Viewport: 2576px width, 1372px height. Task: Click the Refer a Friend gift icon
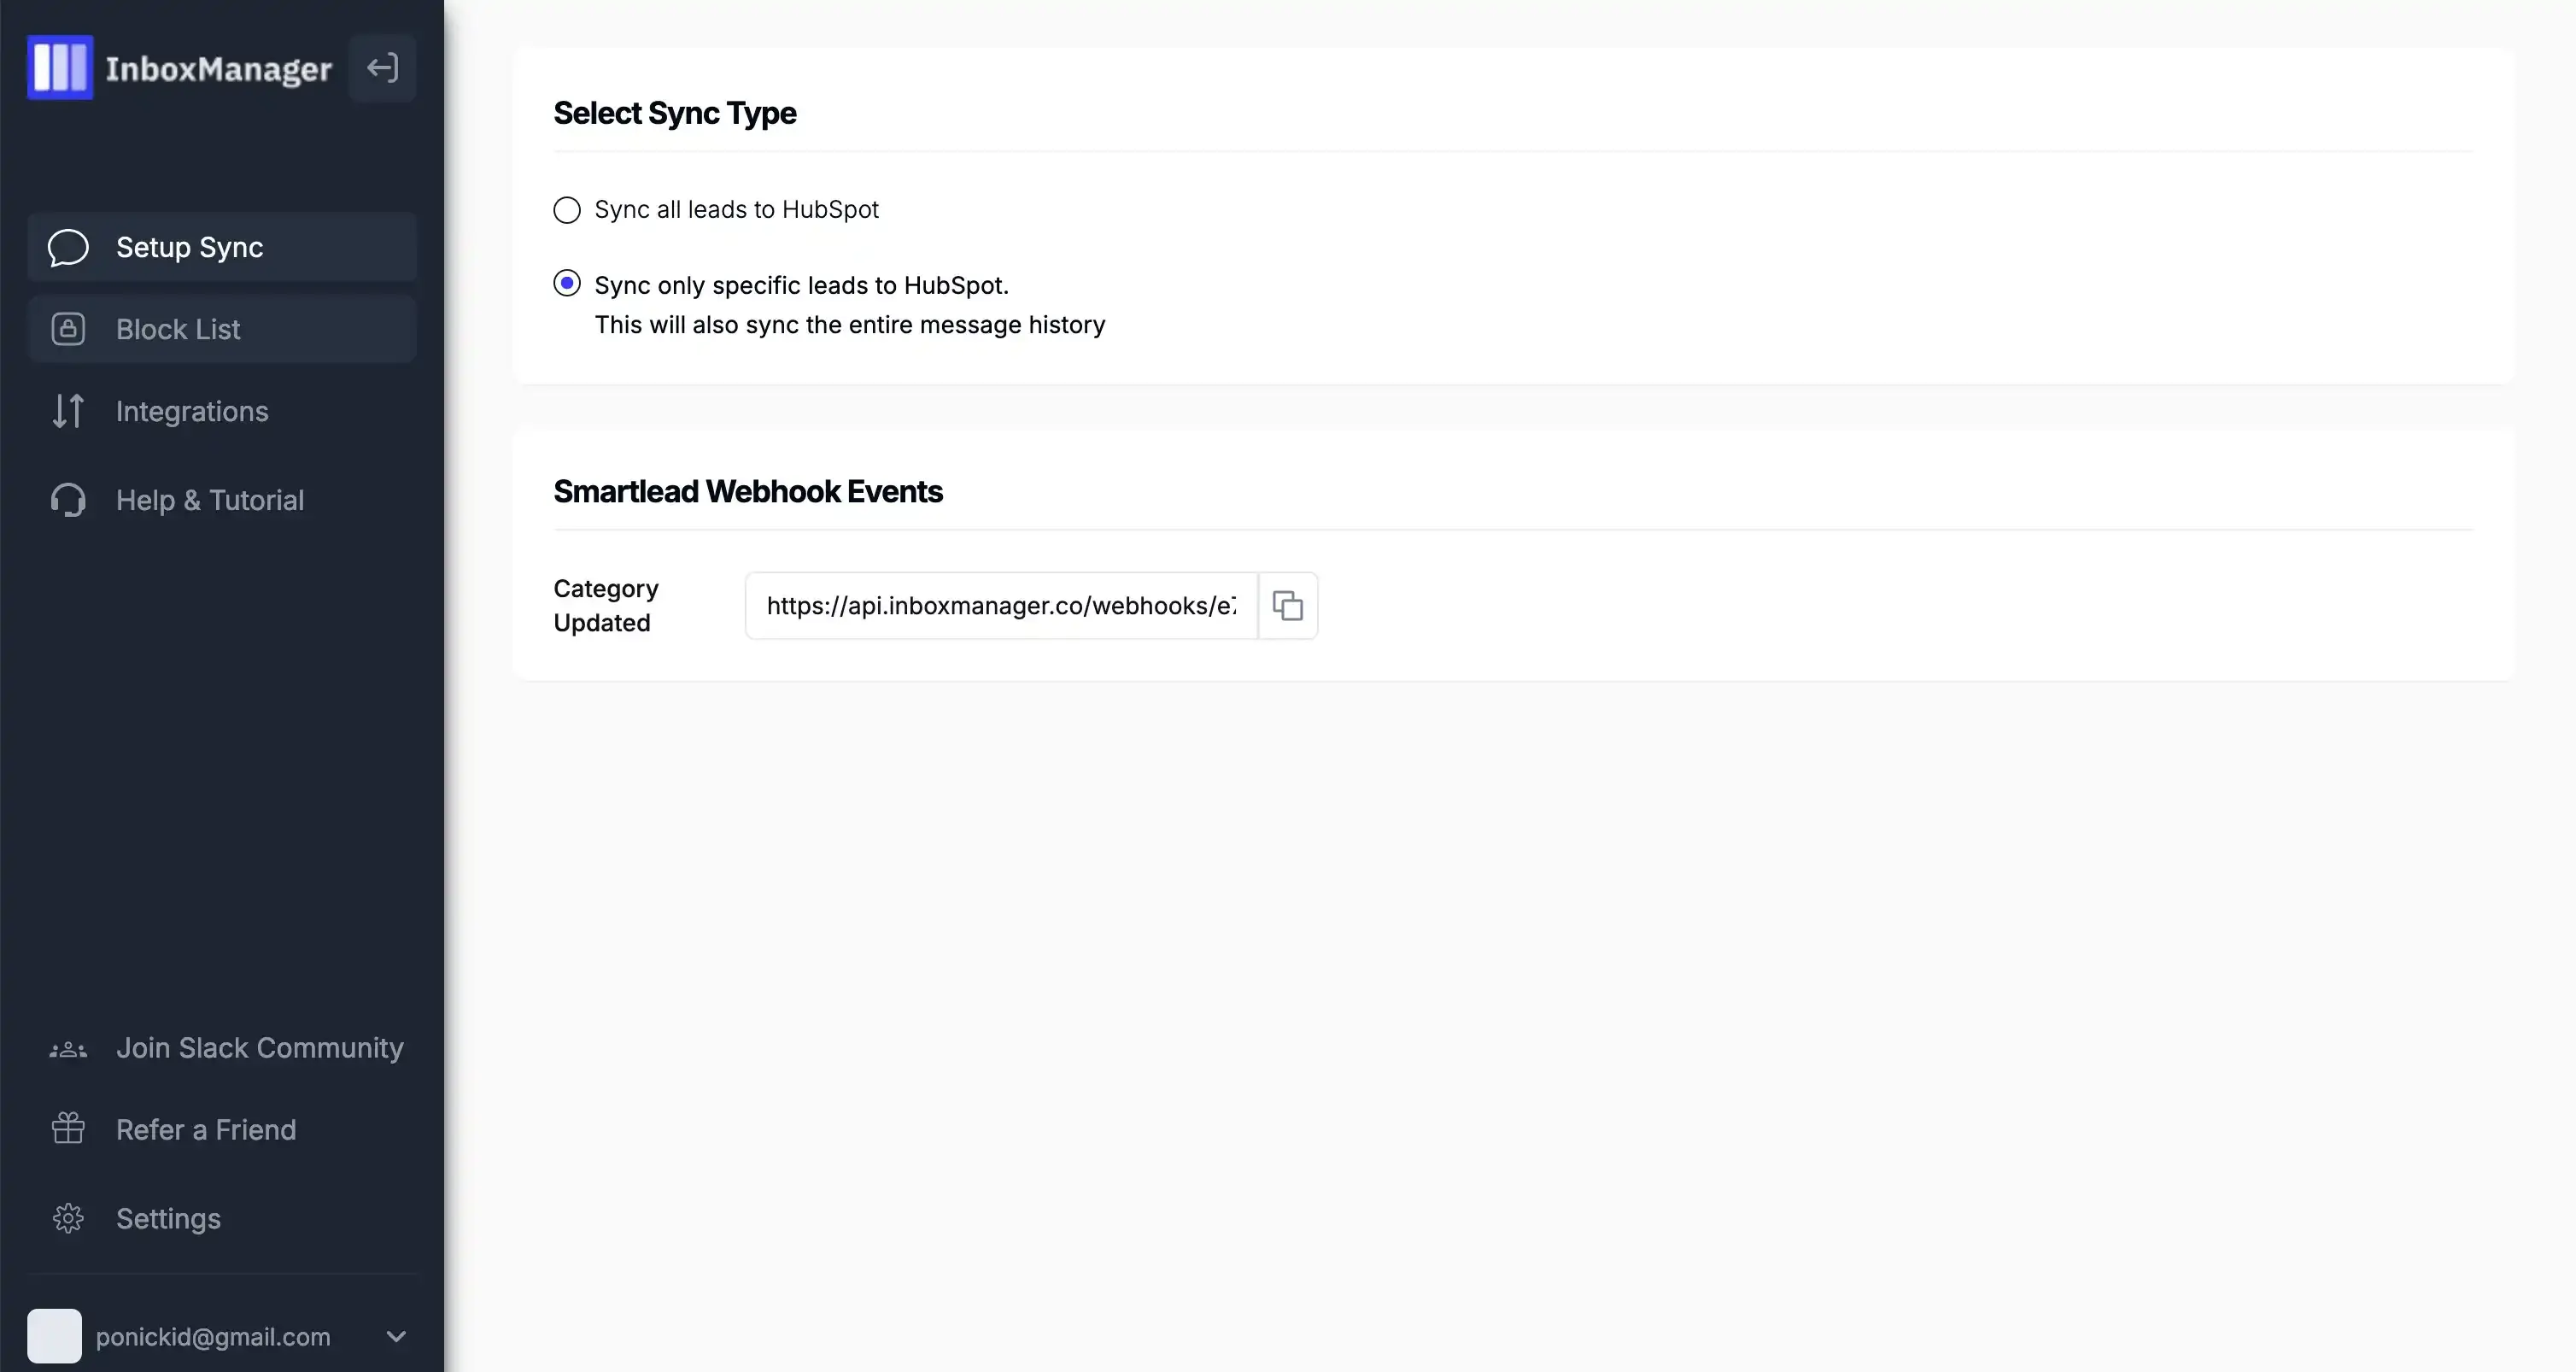point(68,1128)
